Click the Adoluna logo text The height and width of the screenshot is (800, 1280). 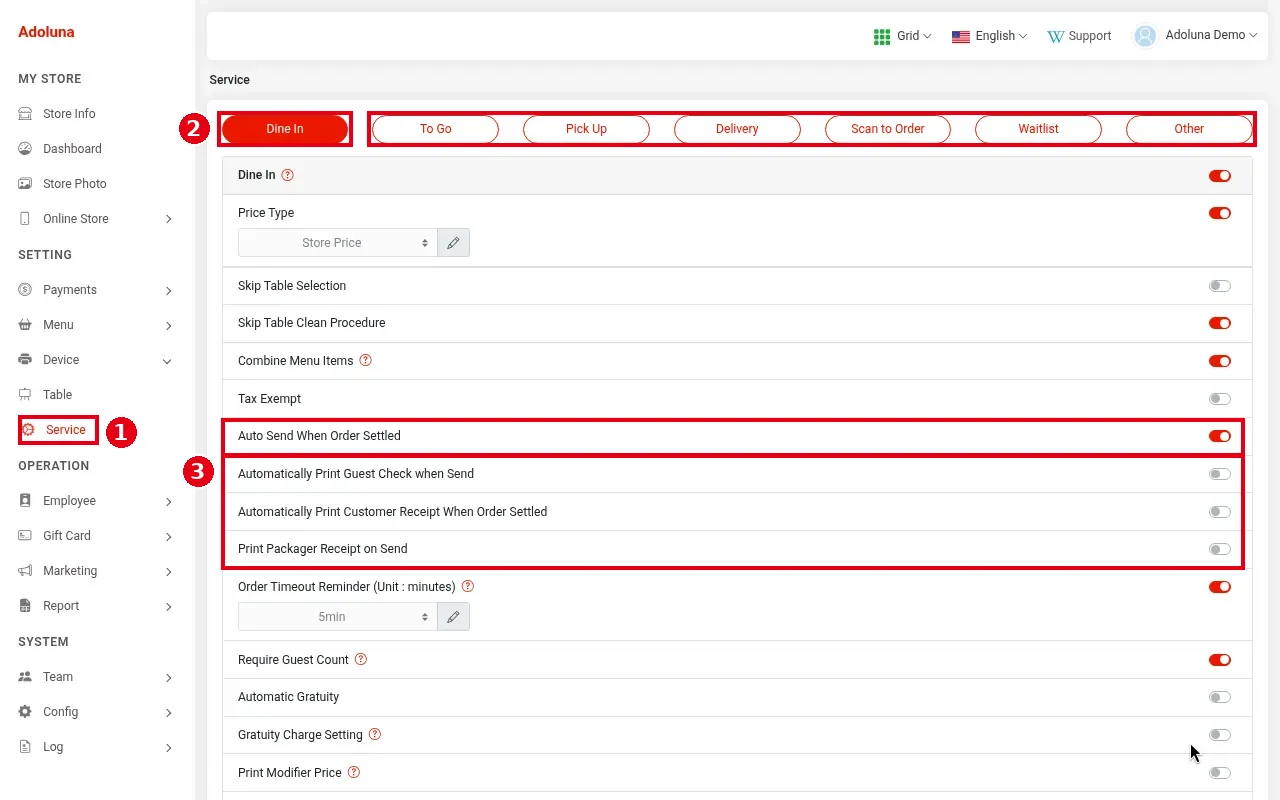46,32
